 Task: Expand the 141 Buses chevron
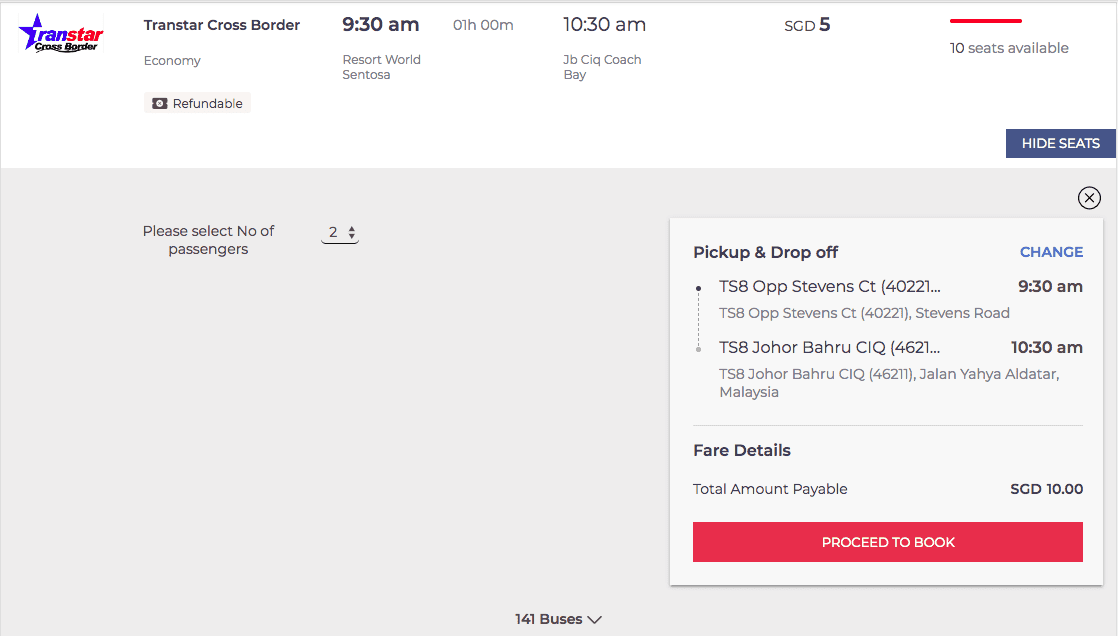[595, 620]
